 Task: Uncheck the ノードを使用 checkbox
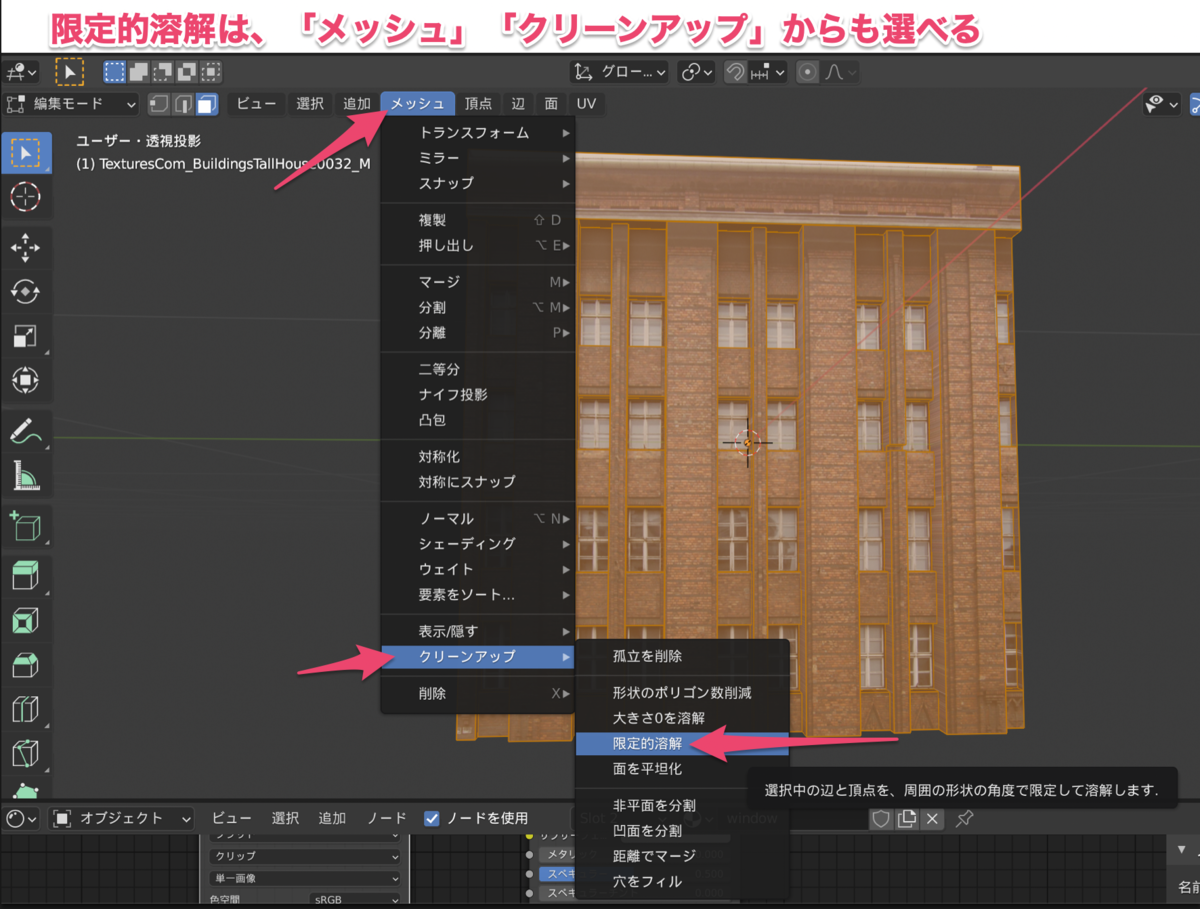[x=431, y=818]
